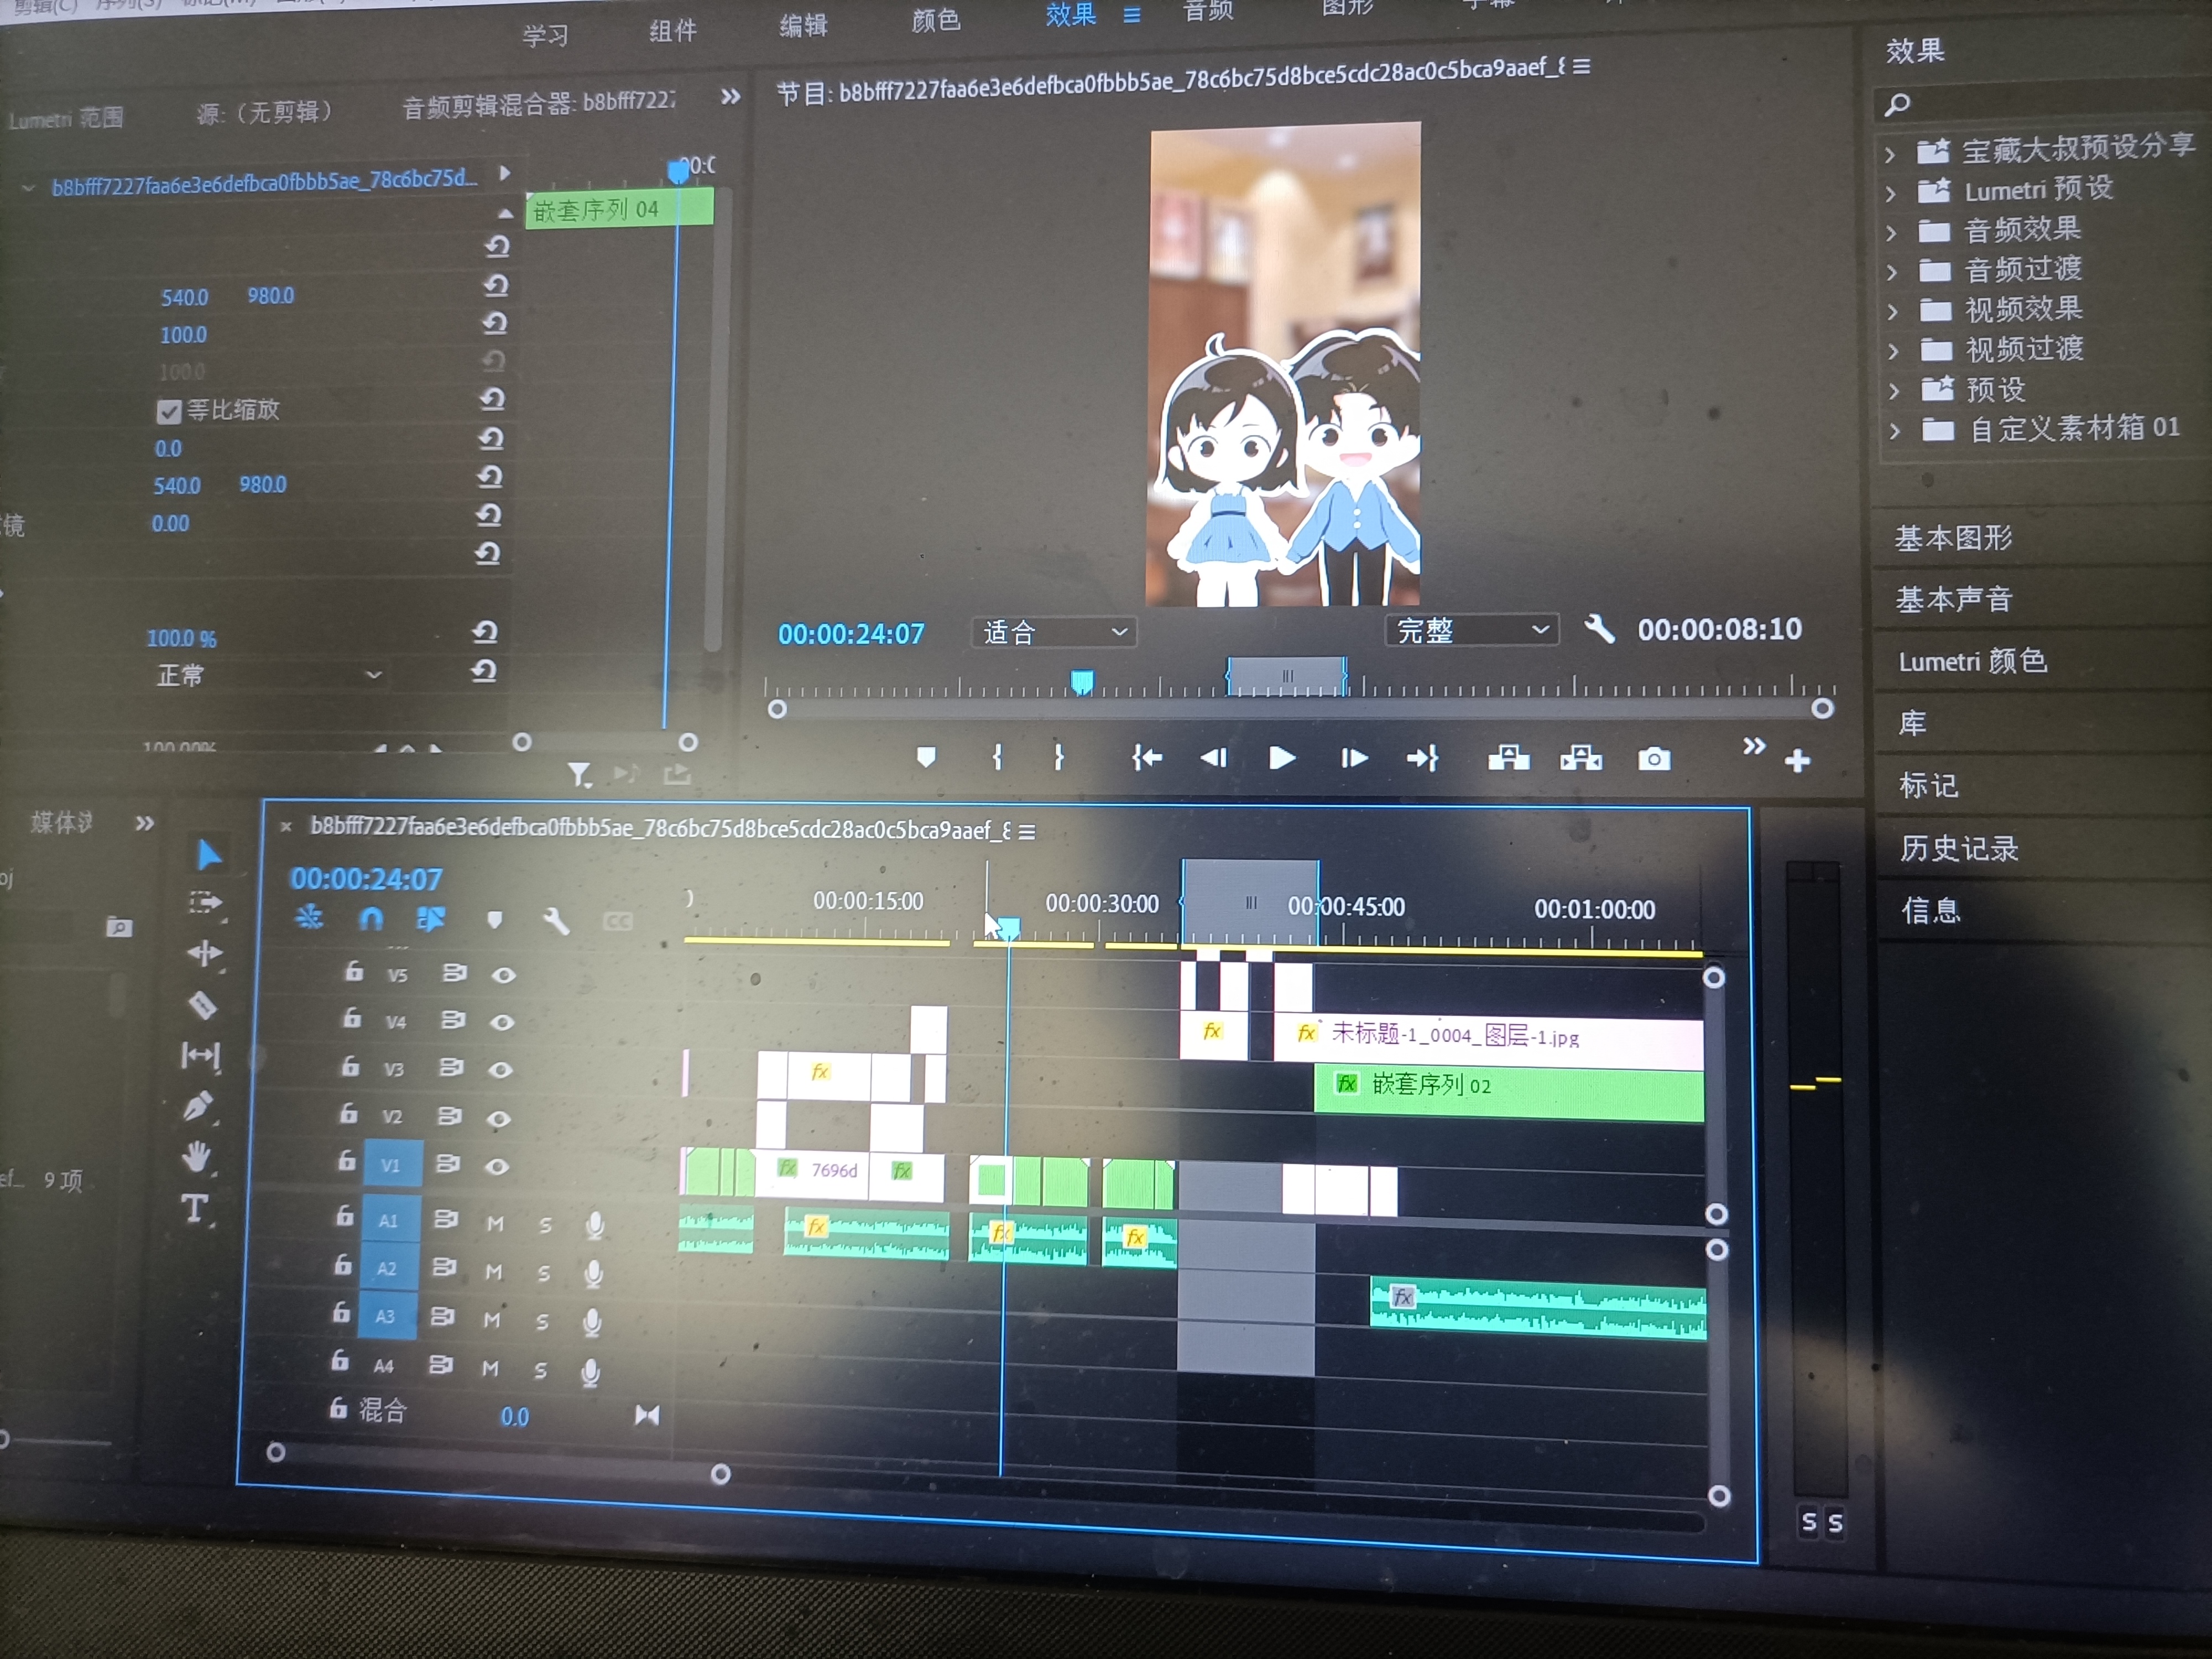
Task: Click the Lift button in Program monitor
Action: click(x=1508, y=758)
